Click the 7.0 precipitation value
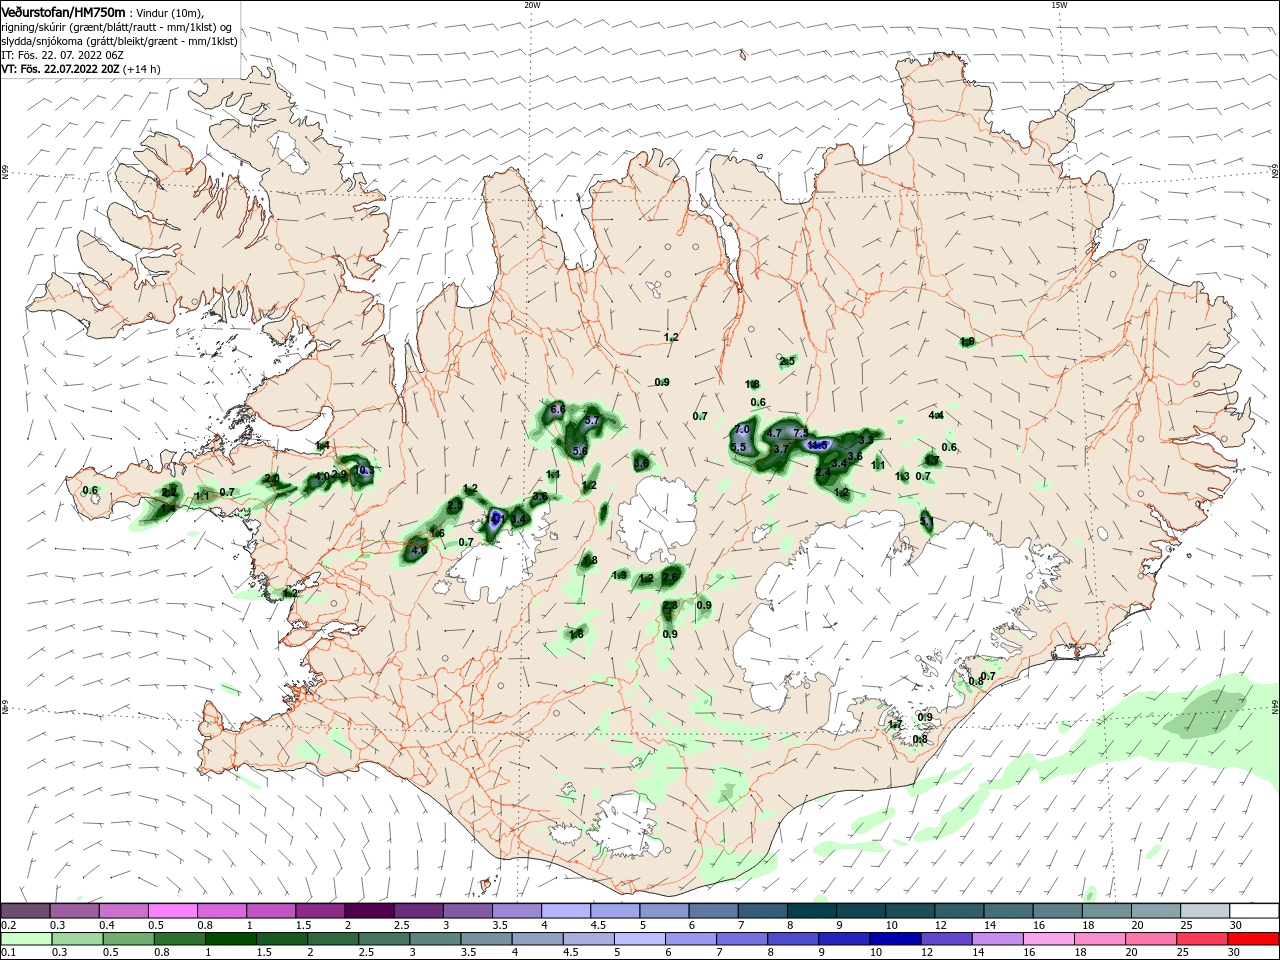 742,429
